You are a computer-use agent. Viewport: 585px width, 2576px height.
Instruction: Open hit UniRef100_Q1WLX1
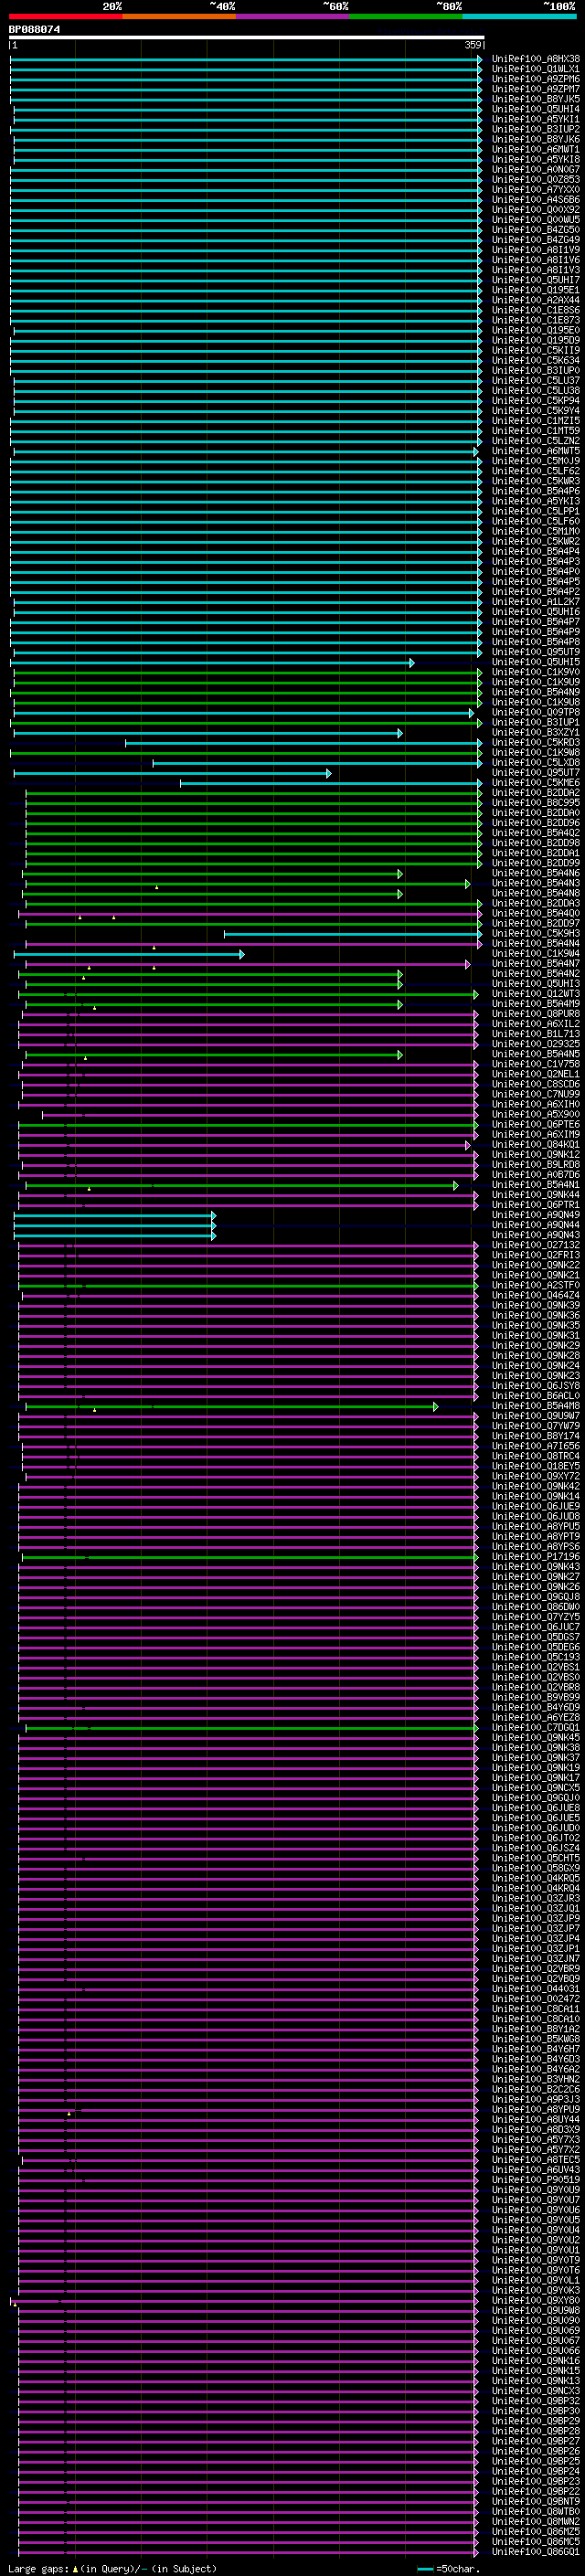[535, 69]
